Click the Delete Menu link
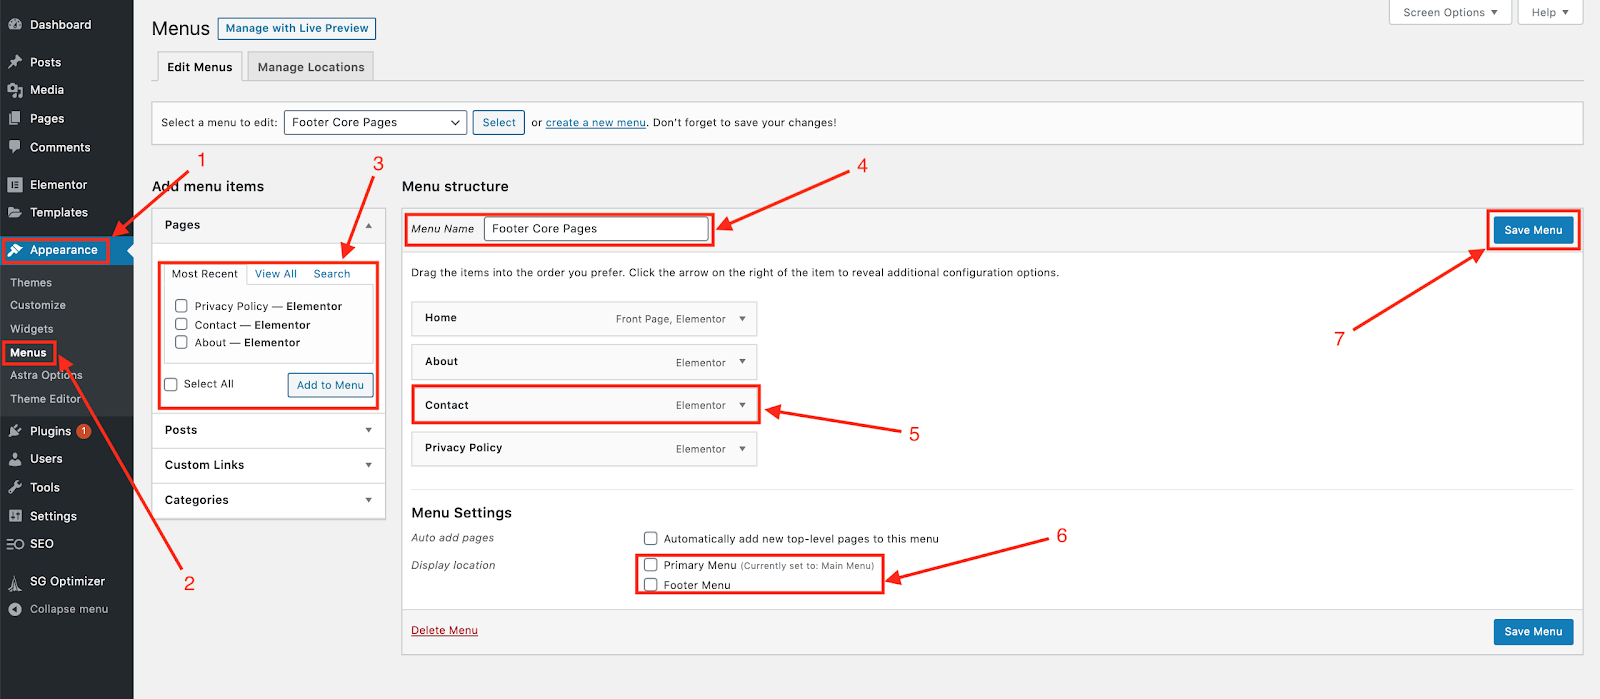Viewport: 1600px width, 699px height. click(445, 630)
